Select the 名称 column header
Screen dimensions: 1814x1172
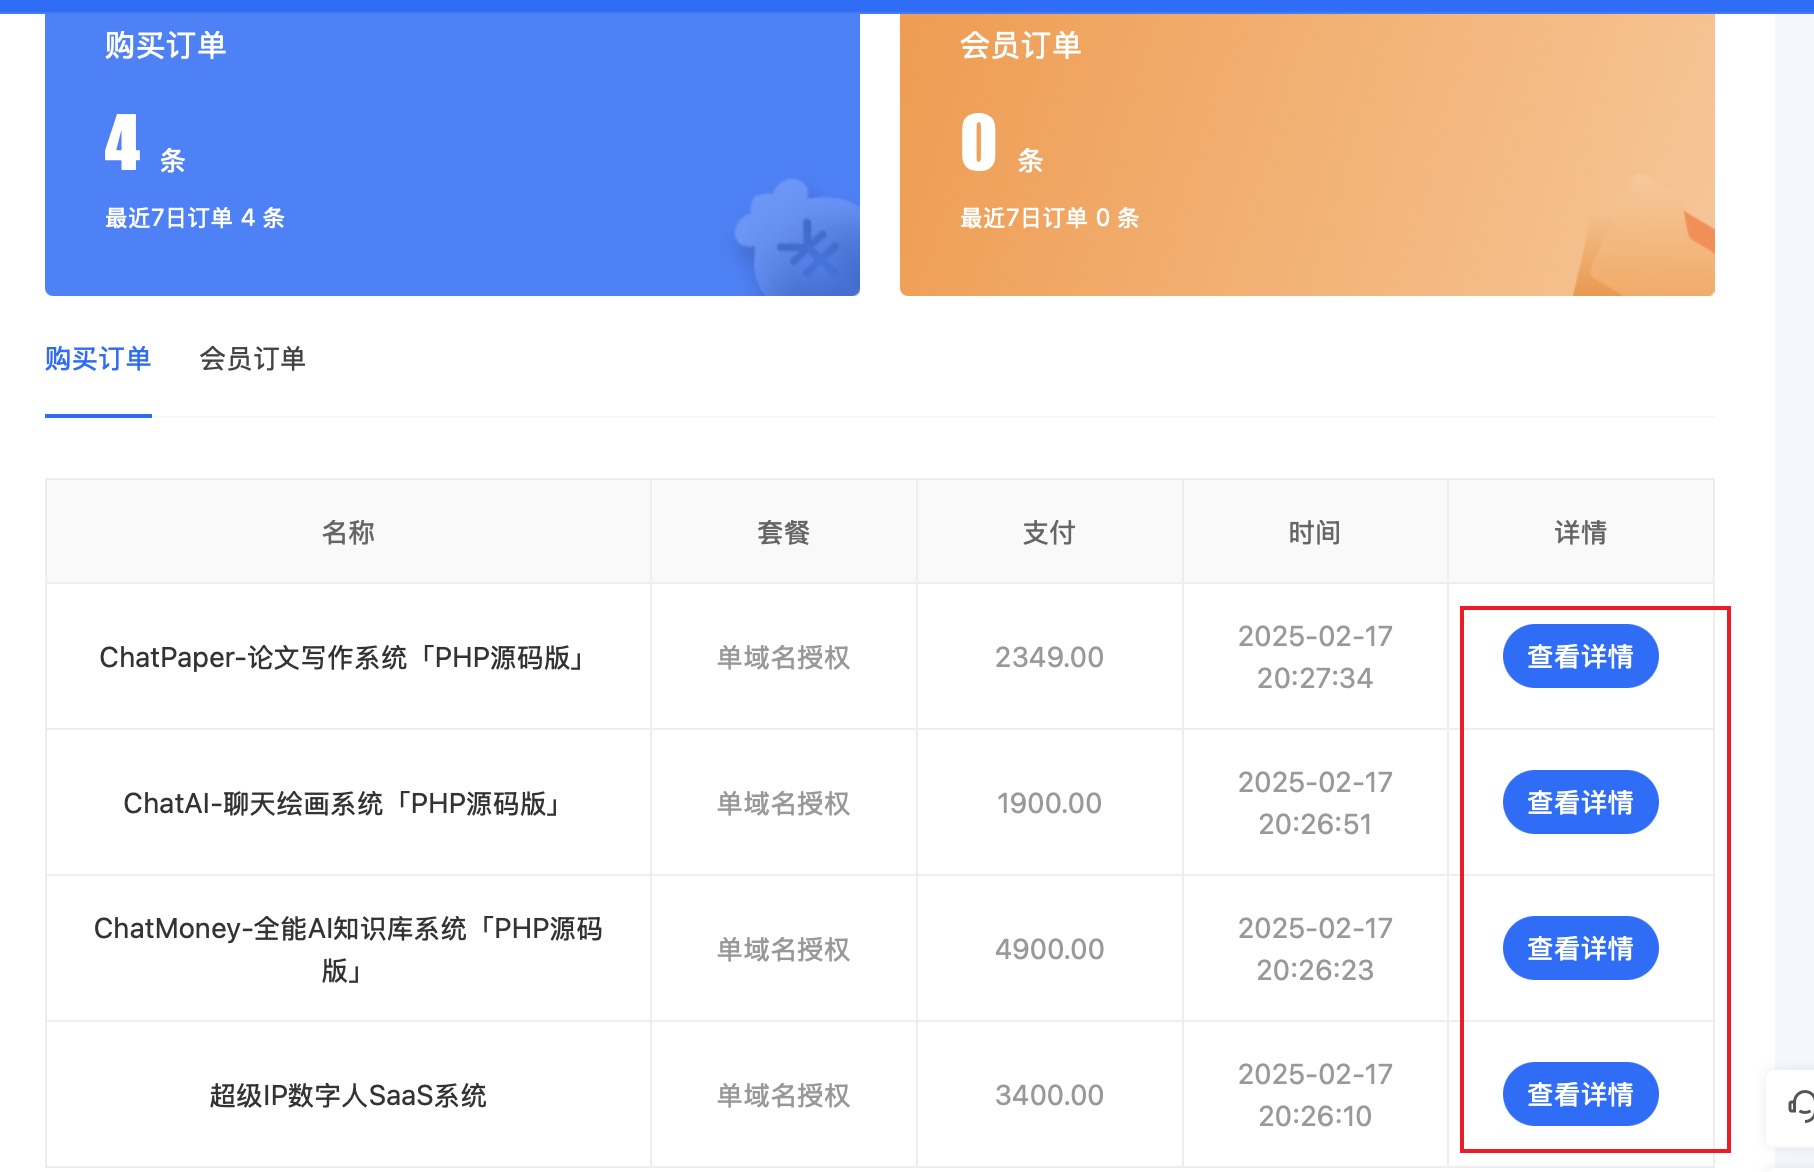[348, 532]
